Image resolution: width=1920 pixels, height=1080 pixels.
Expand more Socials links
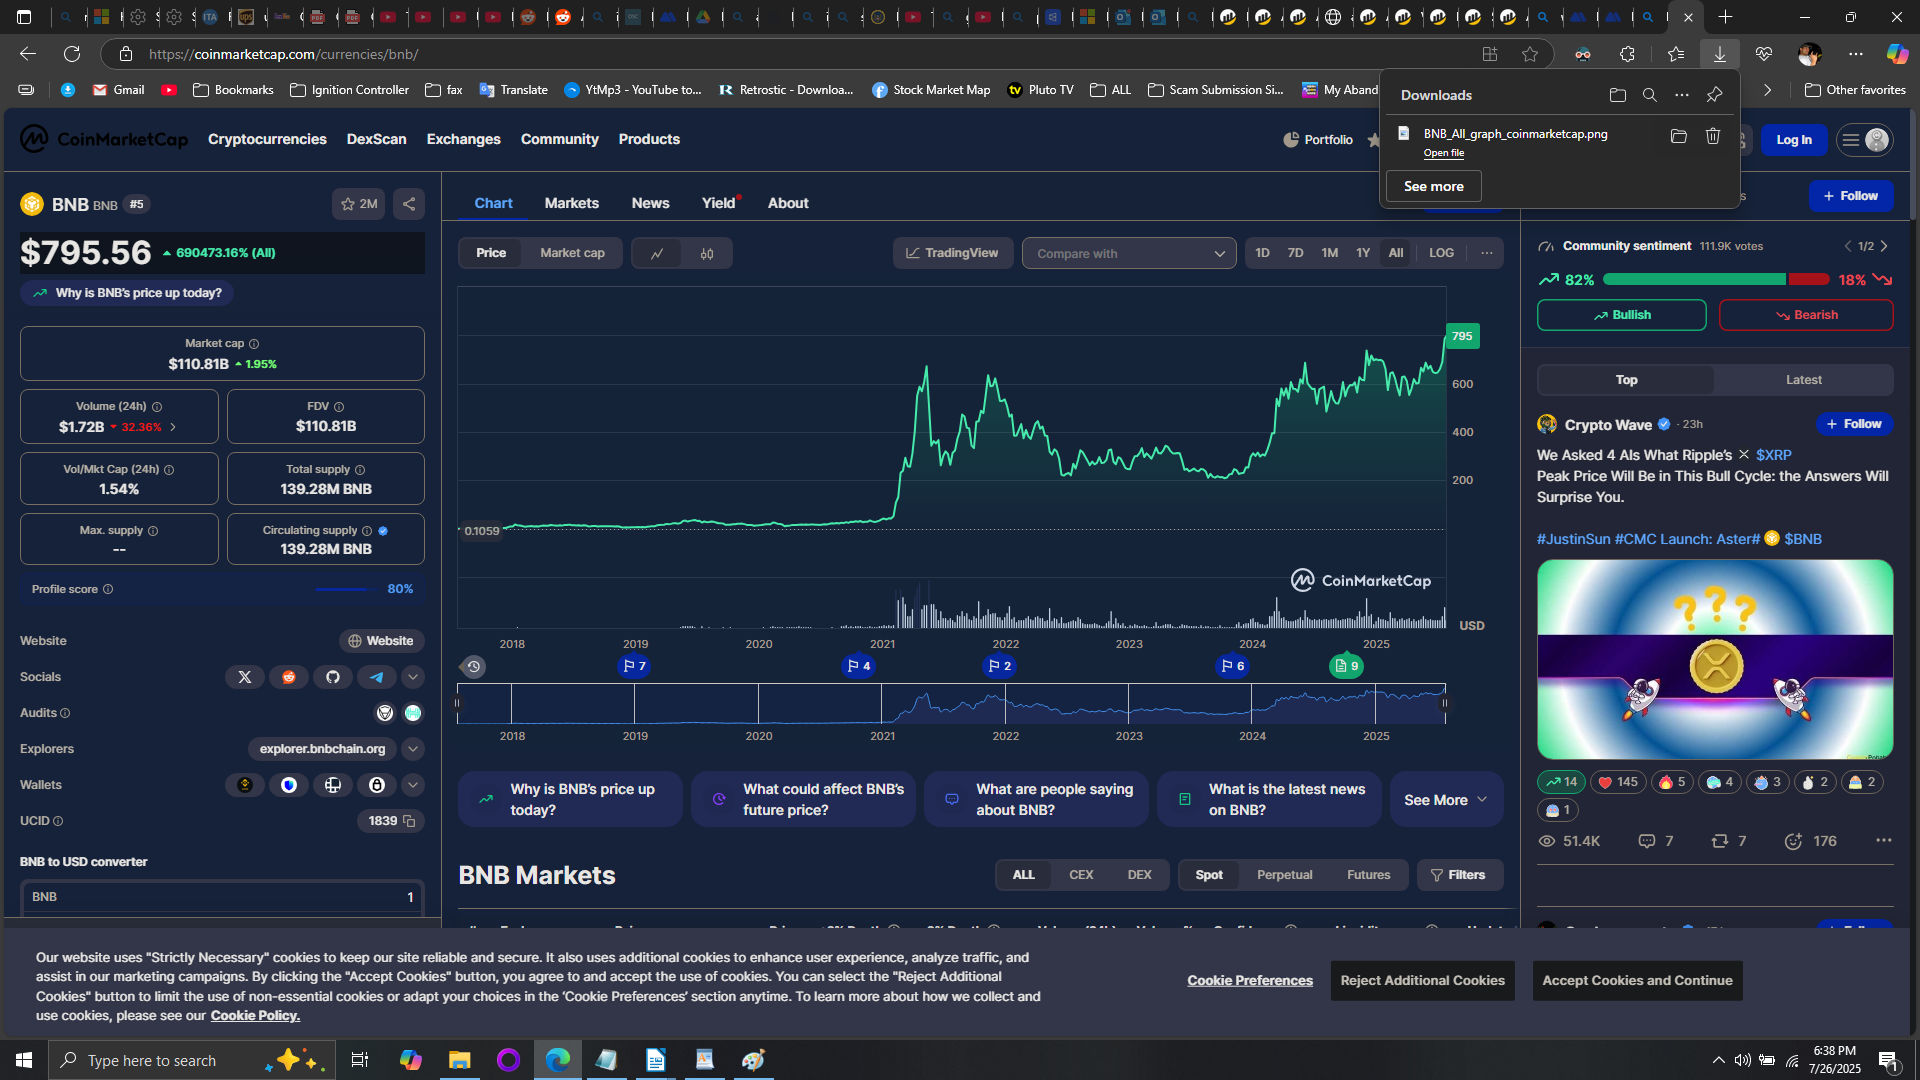coord(413,677)
